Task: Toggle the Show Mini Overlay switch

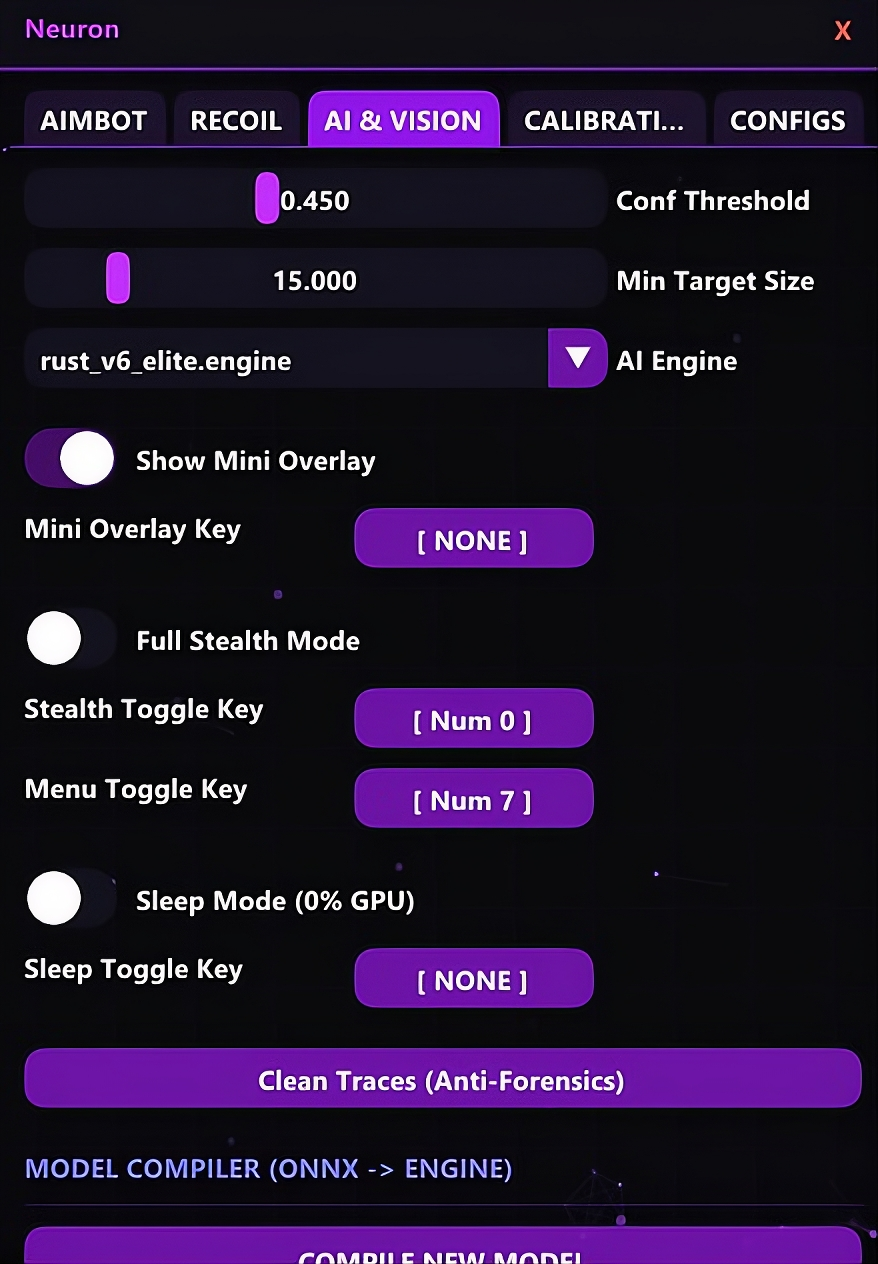Action: click(x=70, y=459)
